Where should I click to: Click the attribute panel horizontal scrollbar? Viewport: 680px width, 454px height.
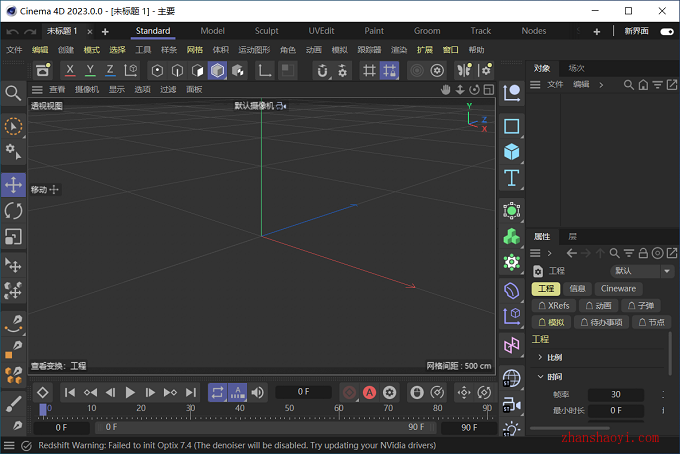tap(569, 428)
